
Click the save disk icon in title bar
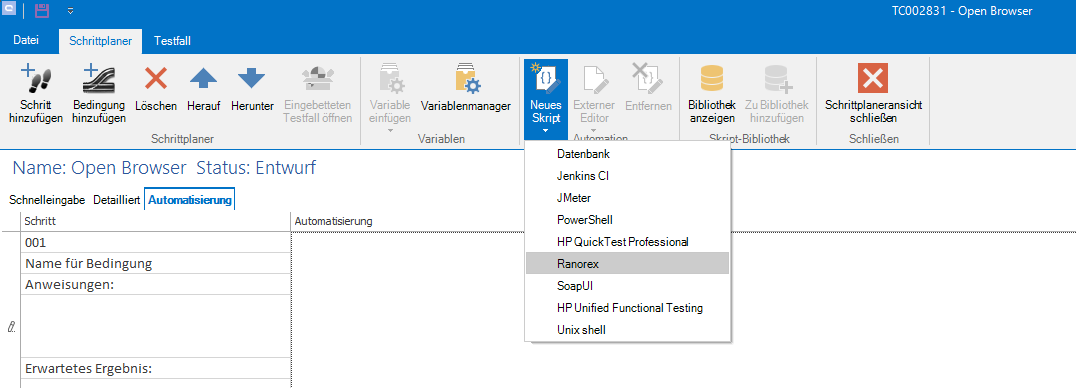(x=42, y=10)
